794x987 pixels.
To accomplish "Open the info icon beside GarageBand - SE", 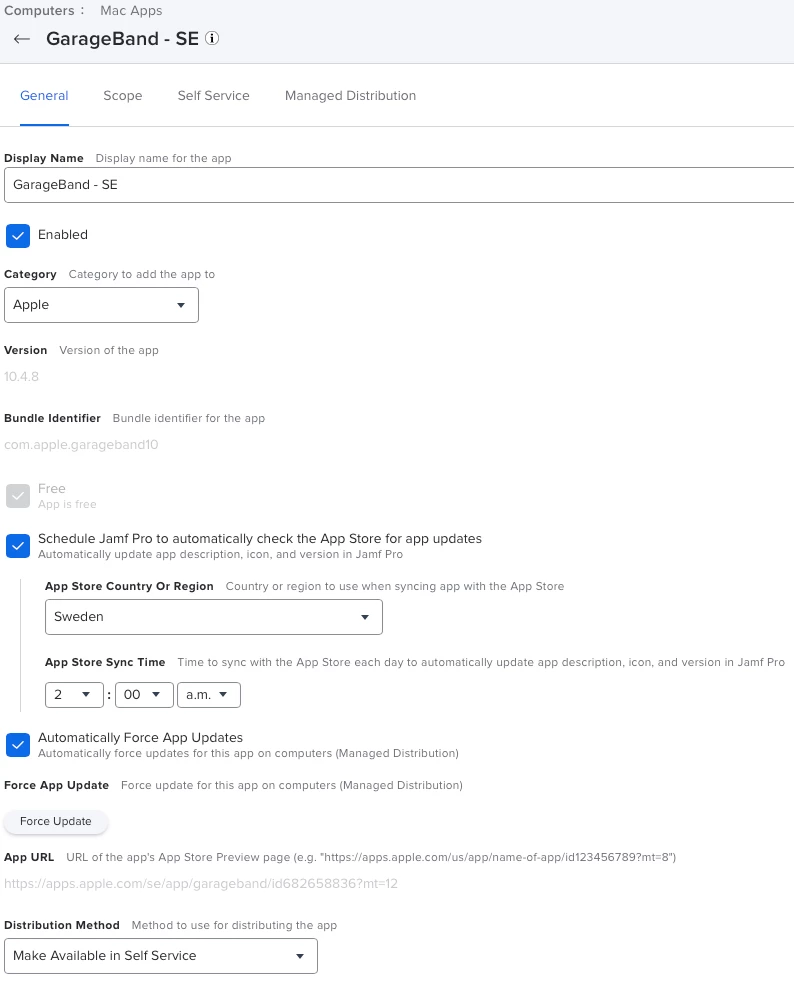I will (212, 38).
